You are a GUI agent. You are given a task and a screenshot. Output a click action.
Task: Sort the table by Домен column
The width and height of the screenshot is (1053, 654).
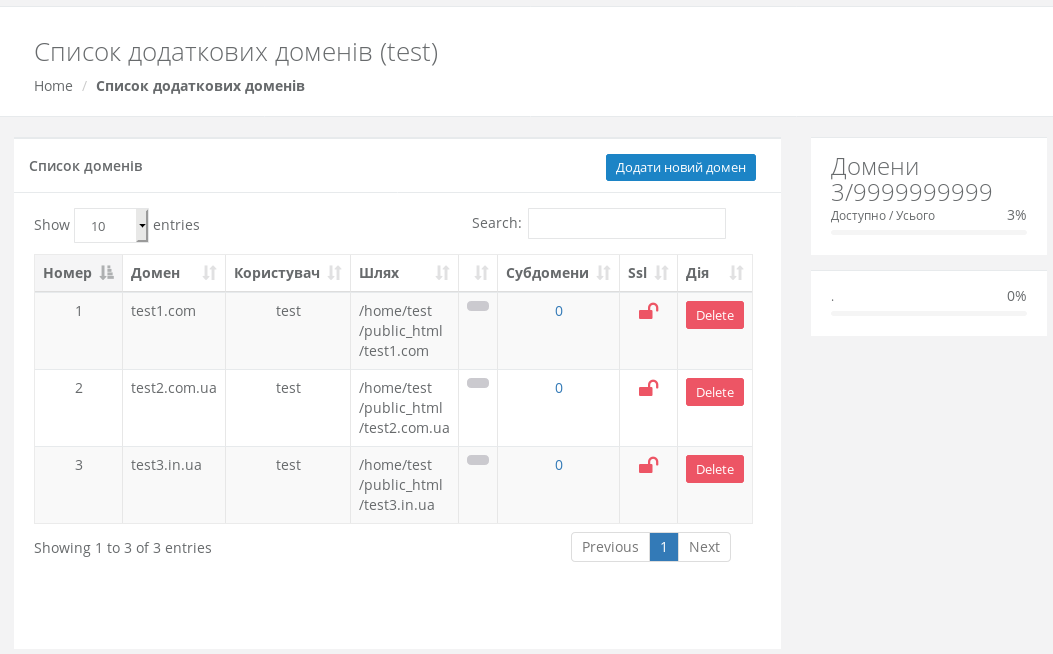click(173, 273)
